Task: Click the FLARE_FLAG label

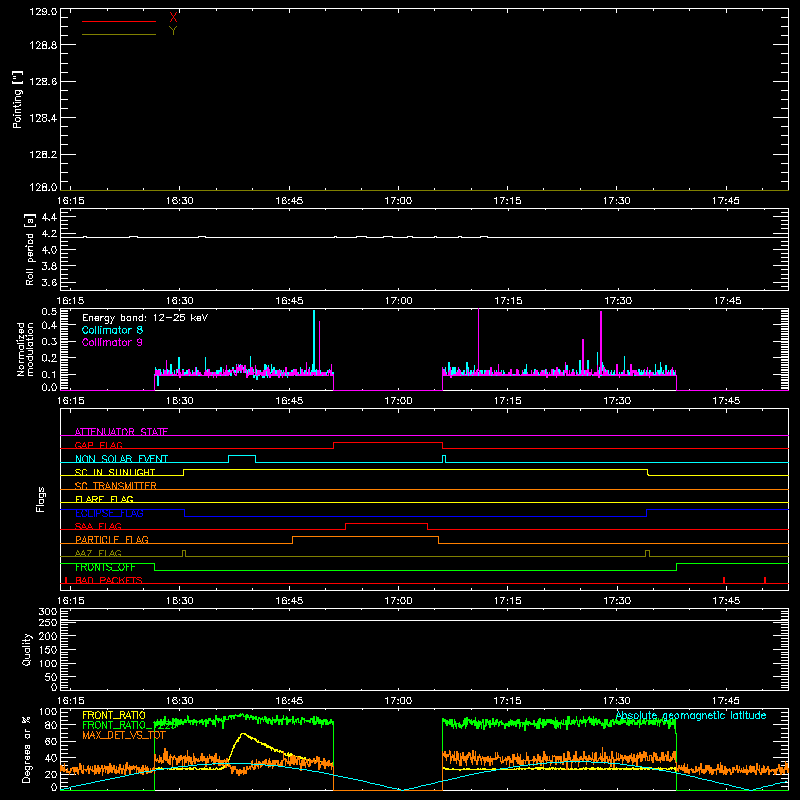Action: [104, 499]
